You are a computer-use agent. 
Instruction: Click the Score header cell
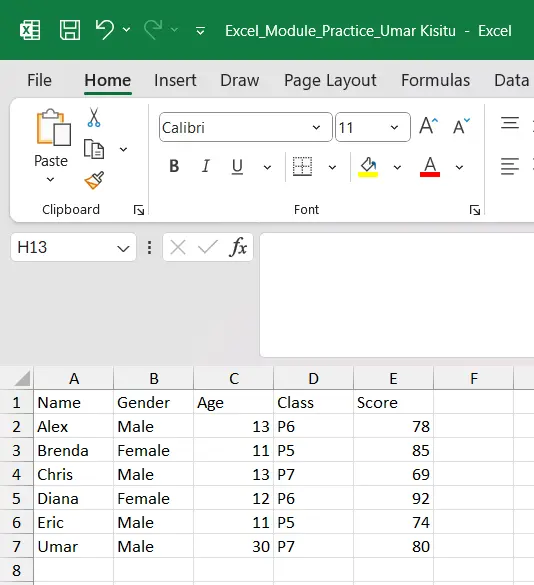[x=393, y=402]
